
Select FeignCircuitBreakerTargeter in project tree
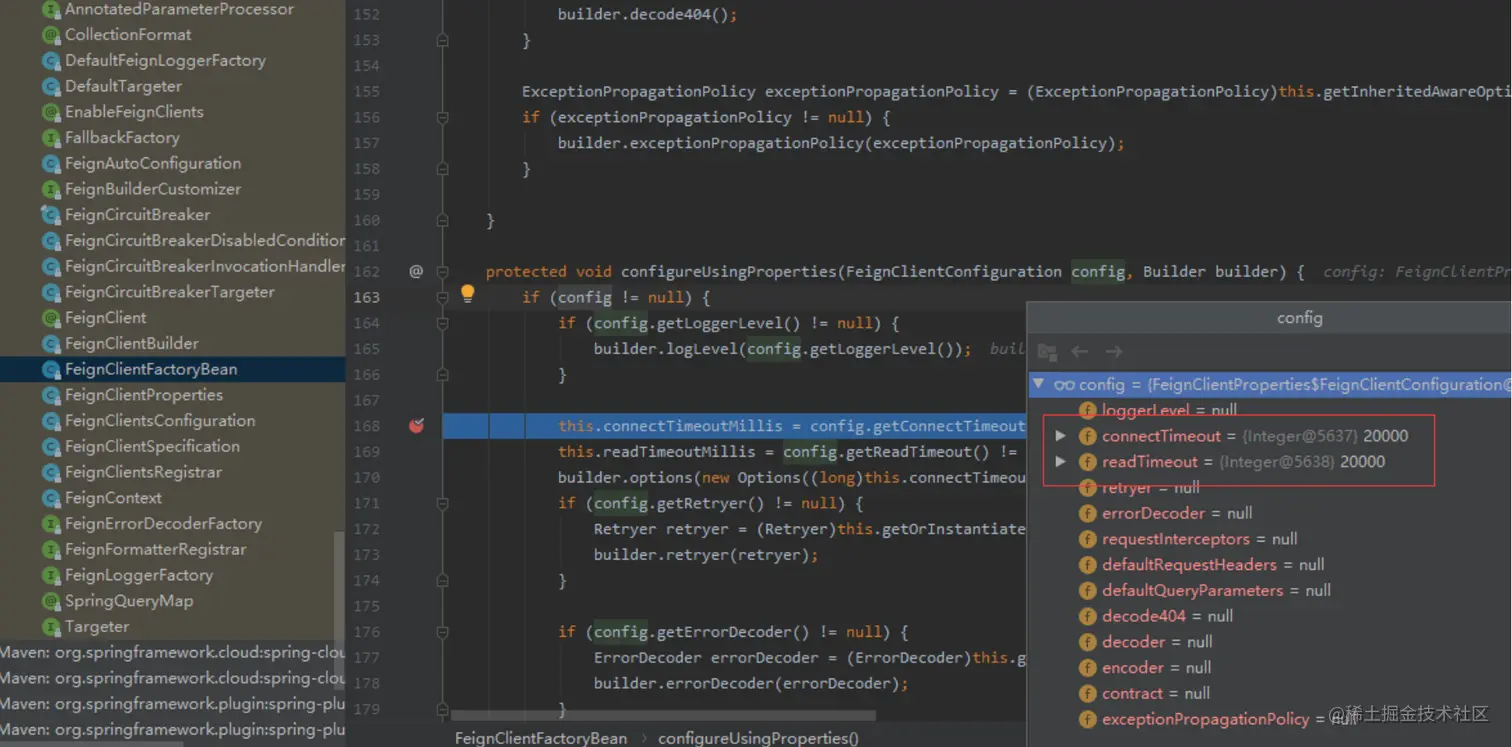(172, 292)
